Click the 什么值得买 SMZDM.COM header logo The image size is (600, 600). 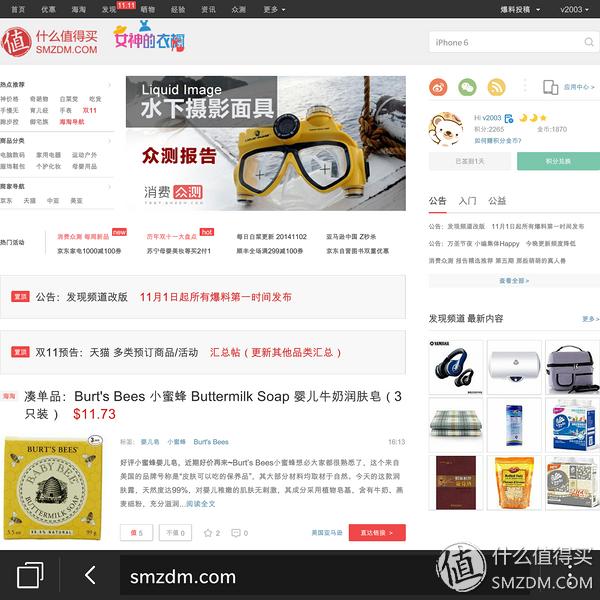pyautogui.click(x=49, y=42)
